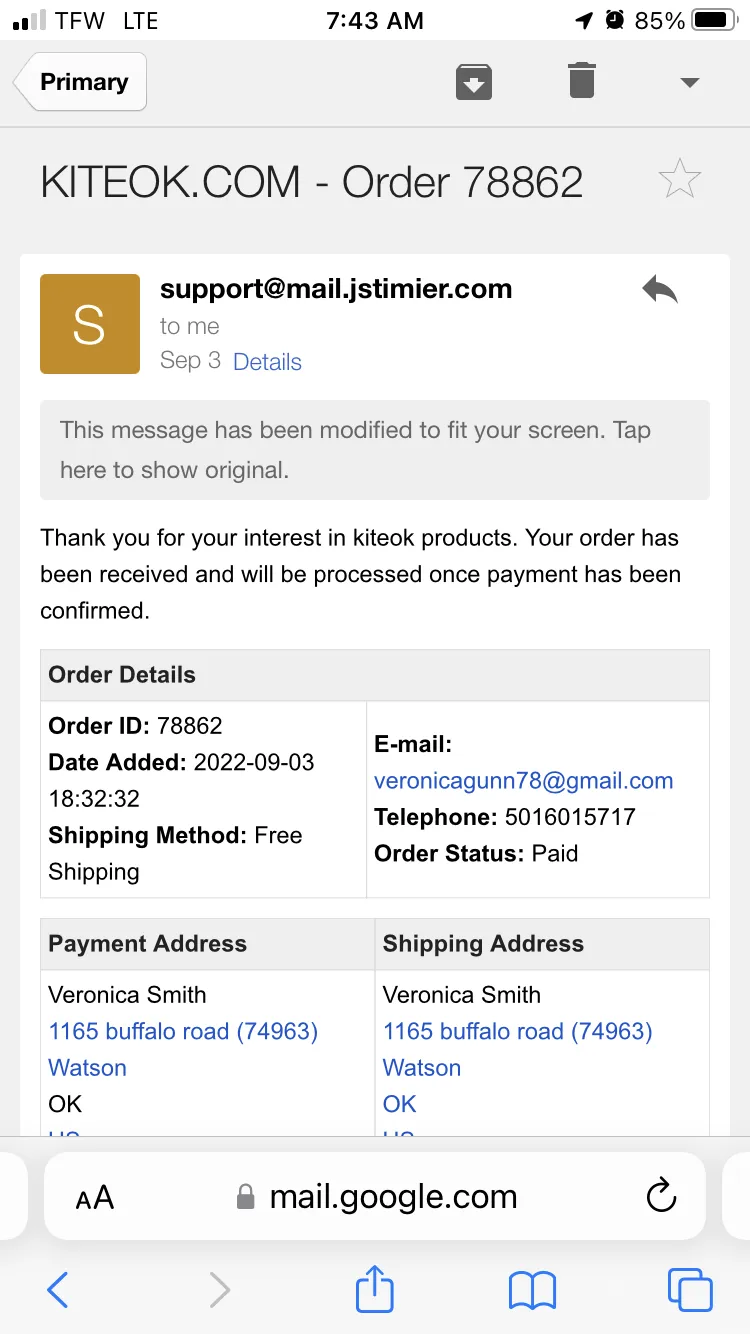The height and width of the screenshot is (1334, 750).
Task: Open the Safari share sheet icon
Action: coord(375,1288)
